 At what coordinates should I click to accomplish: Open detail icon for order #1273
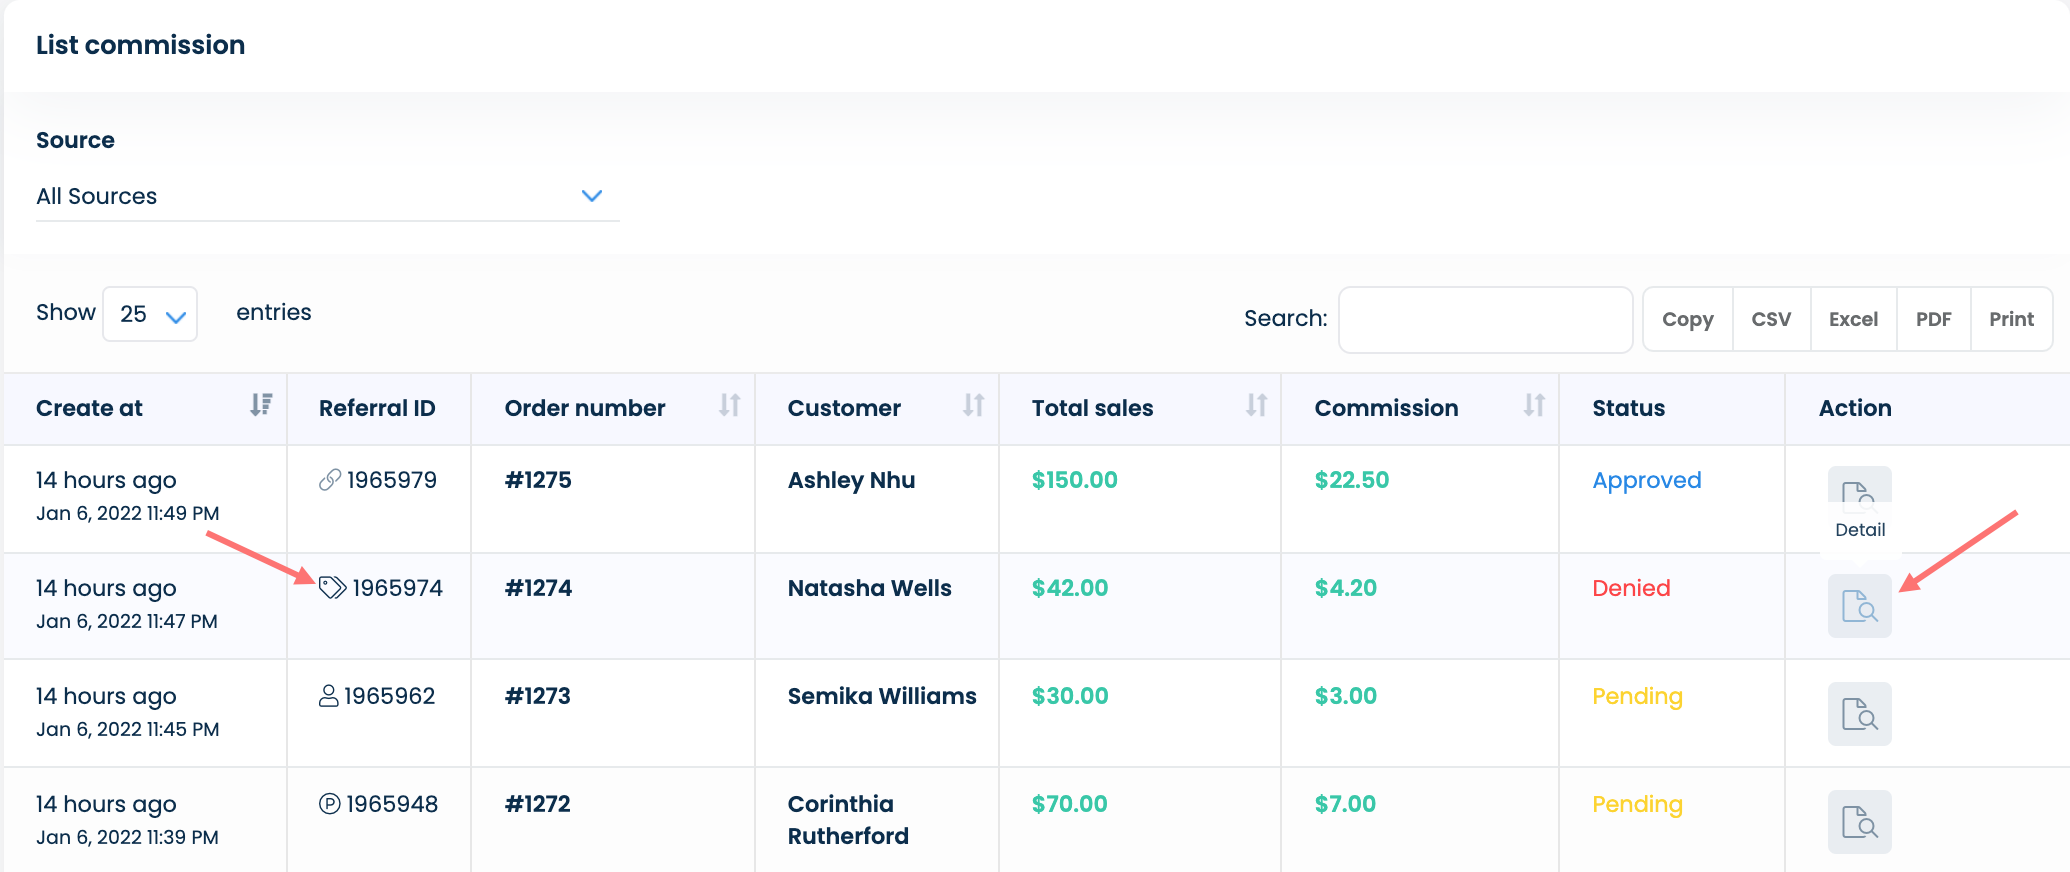pyautogui.click(x=1859, y=714)
